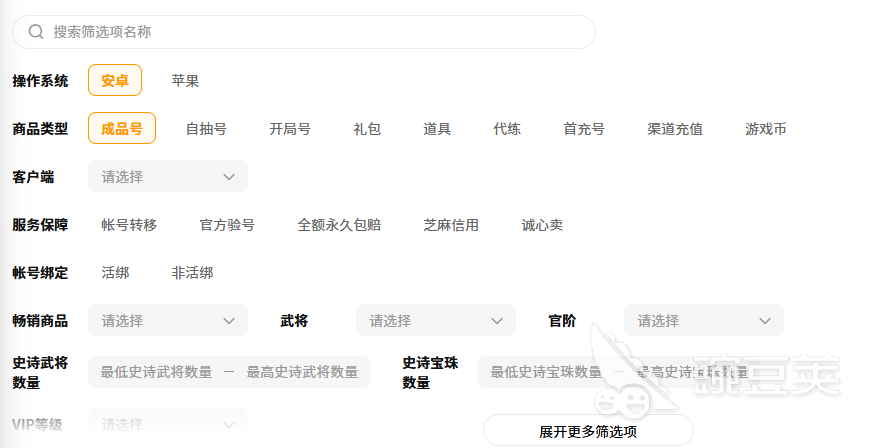Open the 官阶 selection dropdown
878x448 pixels.
pos(704,321)
